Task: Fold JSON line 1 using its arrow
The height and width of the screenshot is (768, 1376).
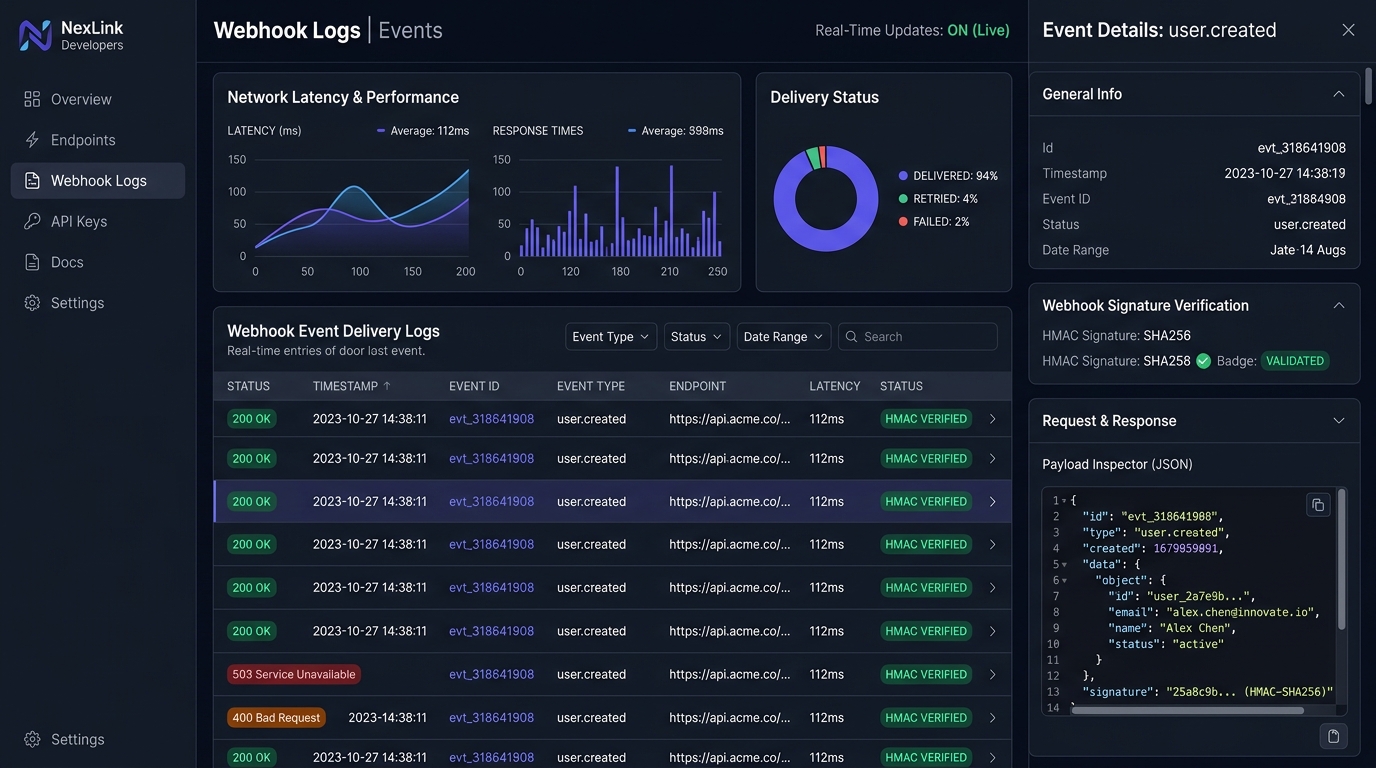Action: coord(1064,500)
